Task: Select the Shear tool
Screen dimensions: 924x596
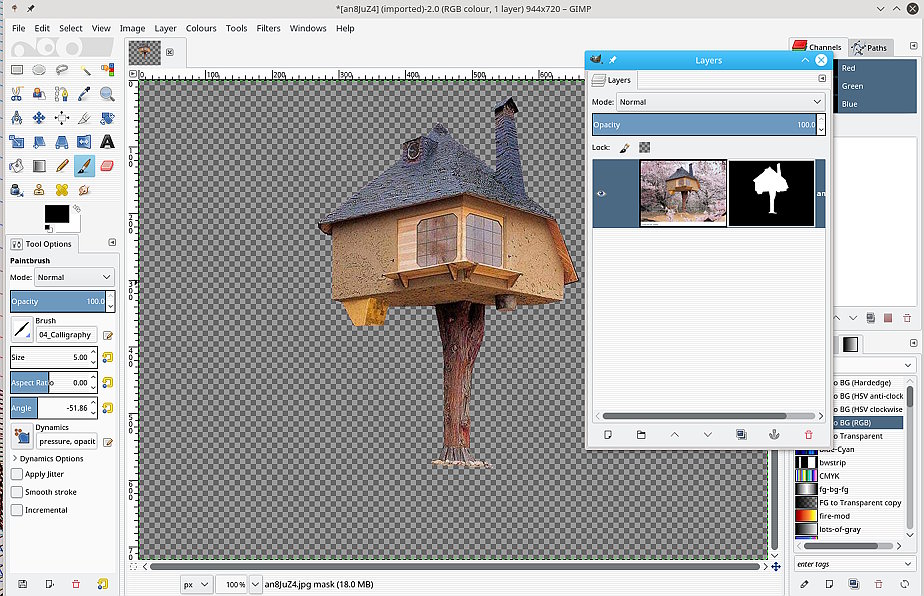Action: (39, 142)
